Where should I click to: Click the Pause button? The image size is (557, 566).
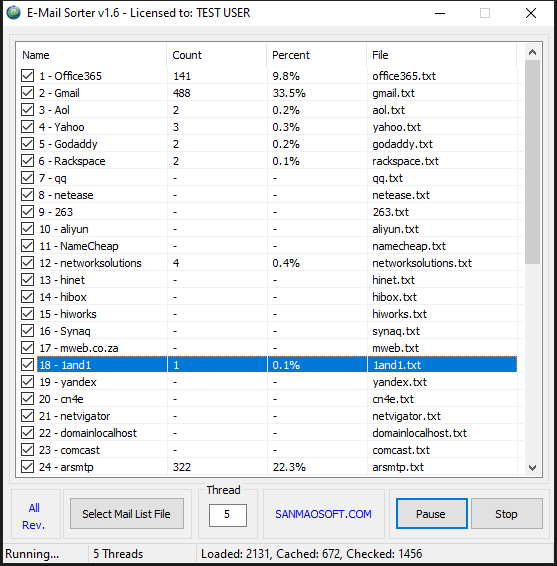[432, 514]
